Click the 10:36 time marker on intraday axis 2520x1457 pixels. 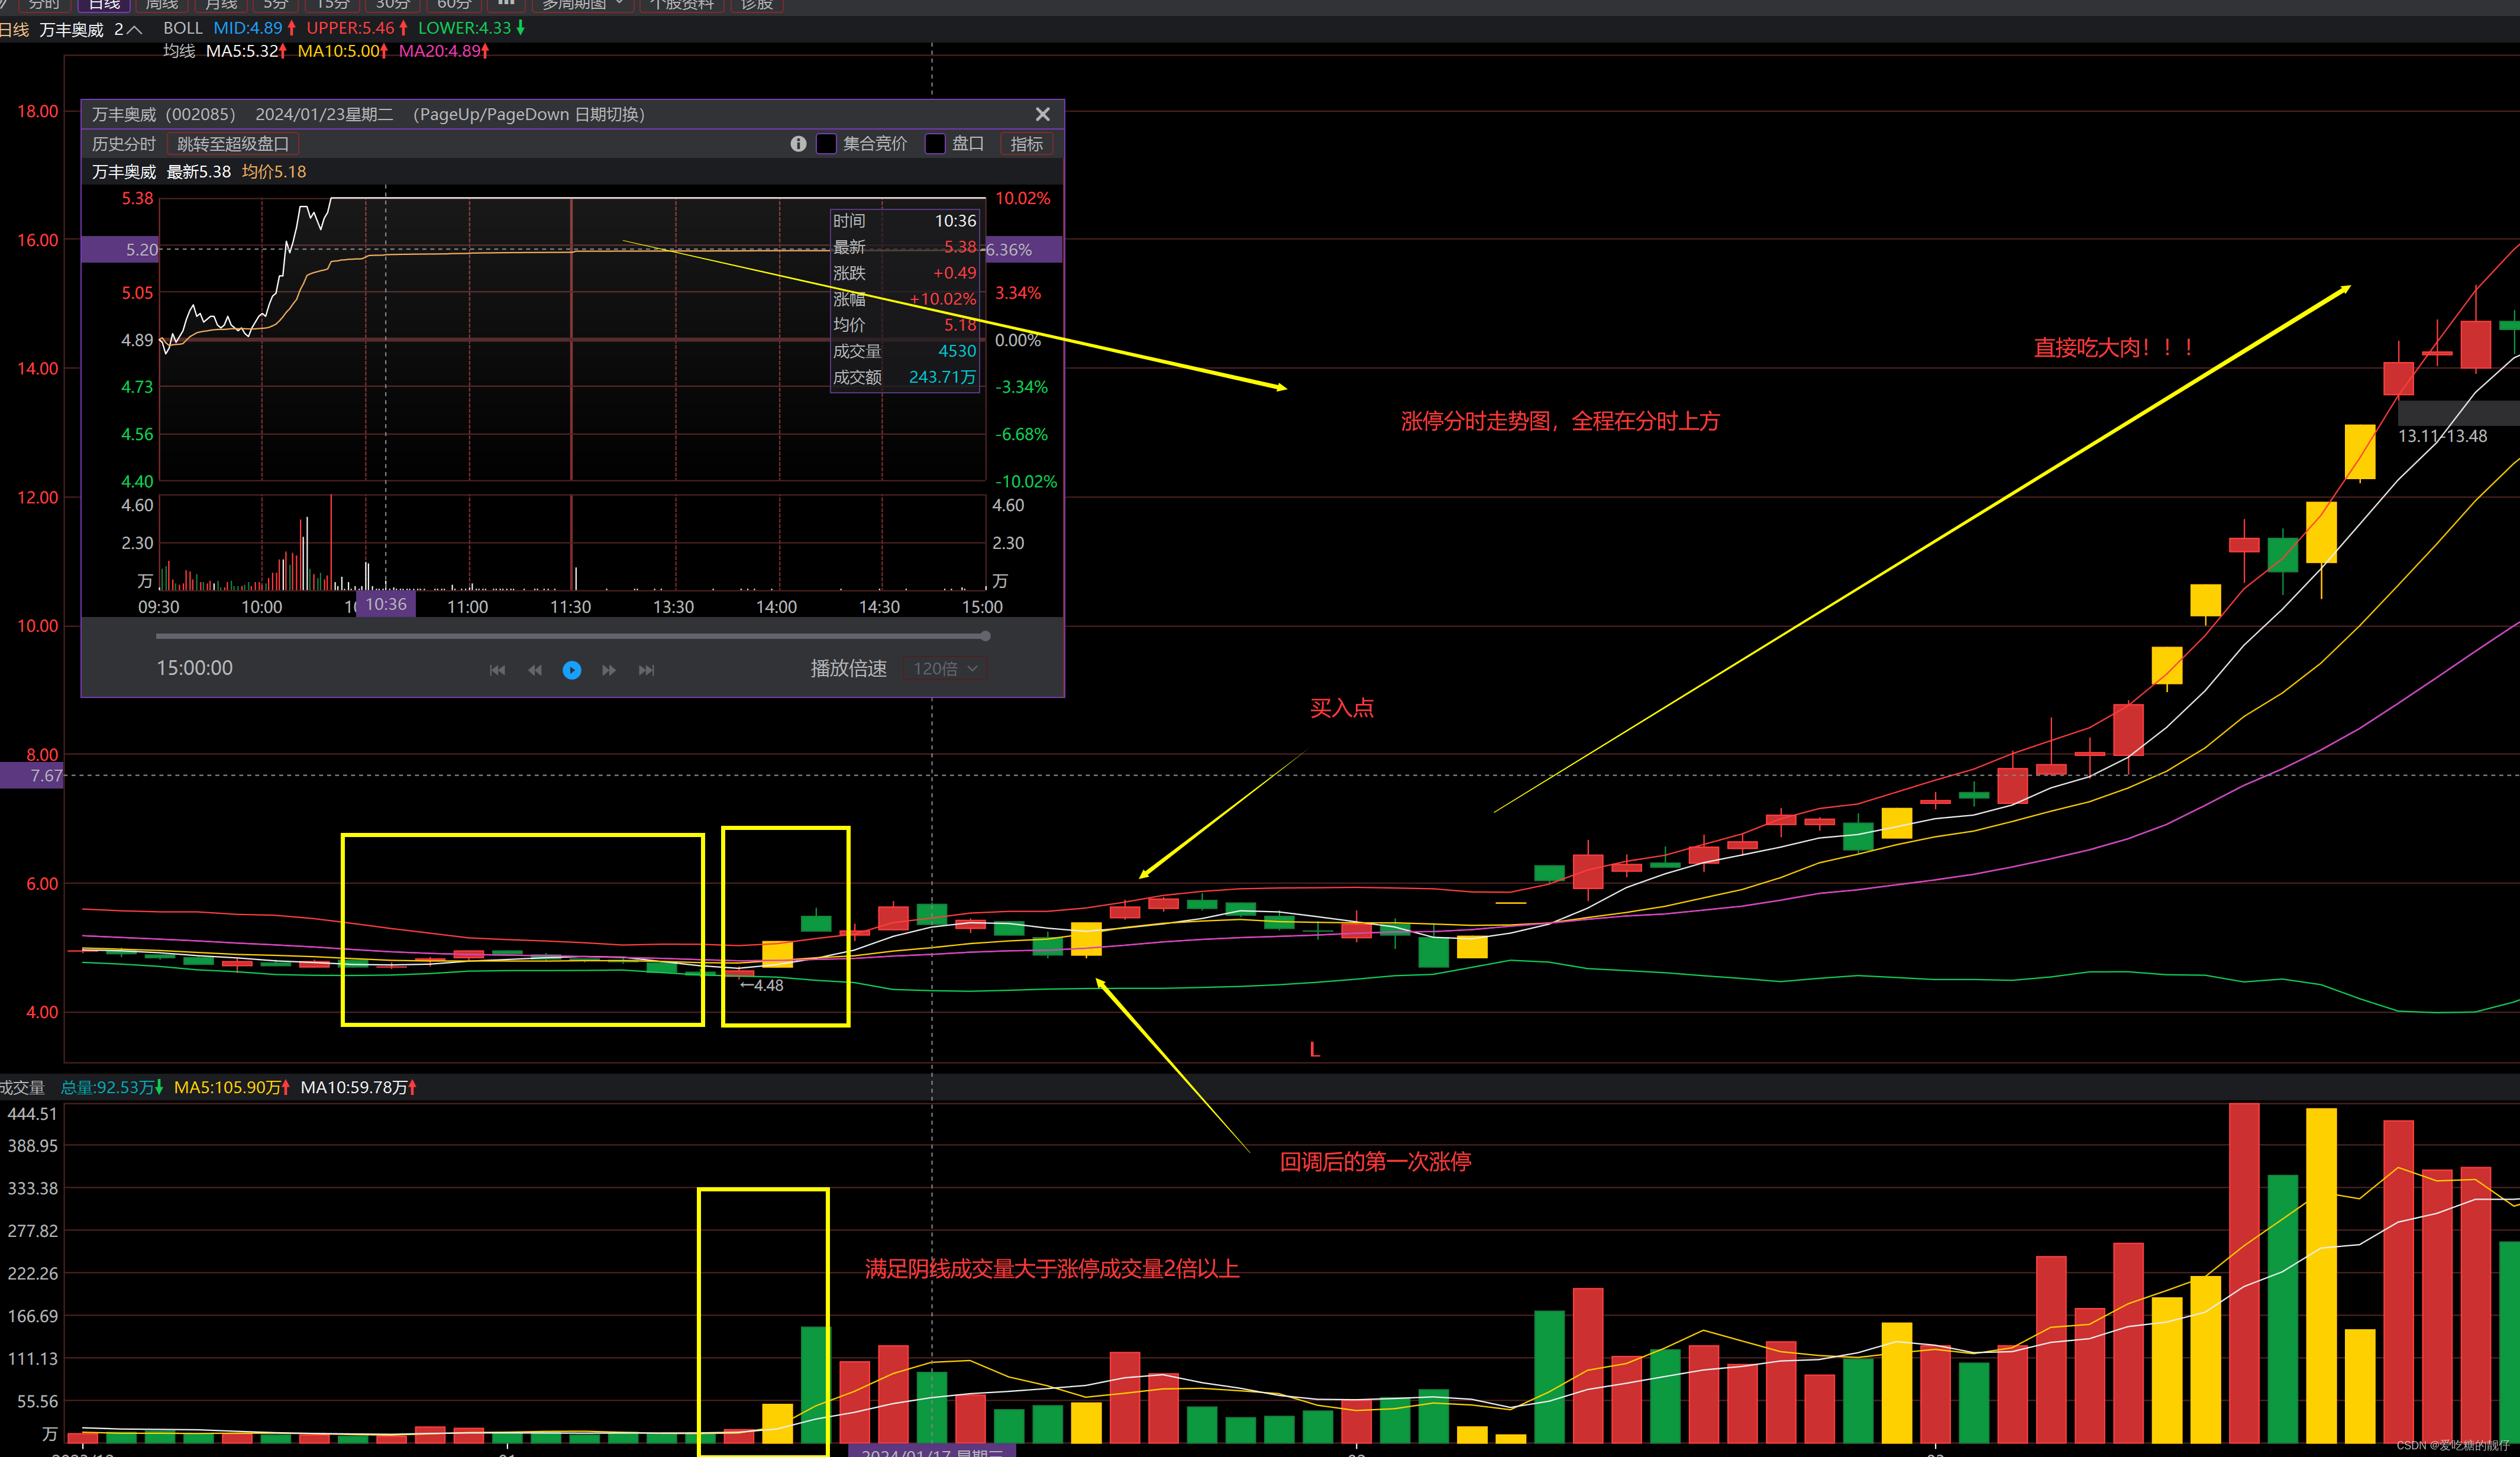click(x=385, y=604)
